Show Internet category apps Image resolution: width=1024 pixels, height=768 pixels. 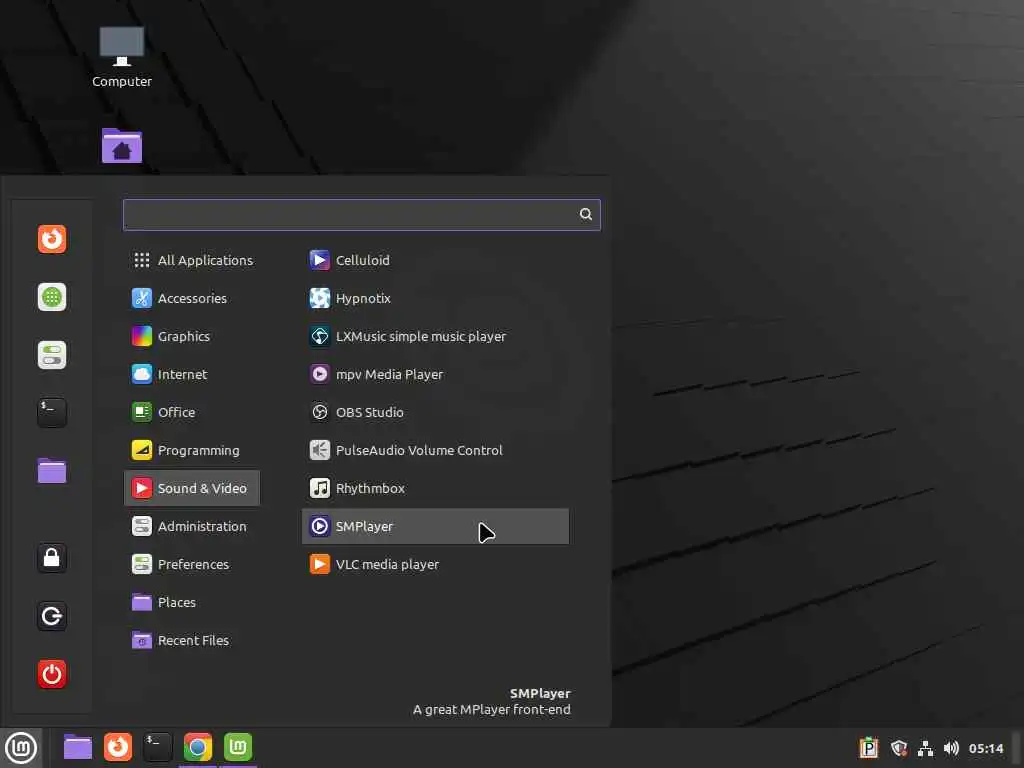[x=192, y=374]
